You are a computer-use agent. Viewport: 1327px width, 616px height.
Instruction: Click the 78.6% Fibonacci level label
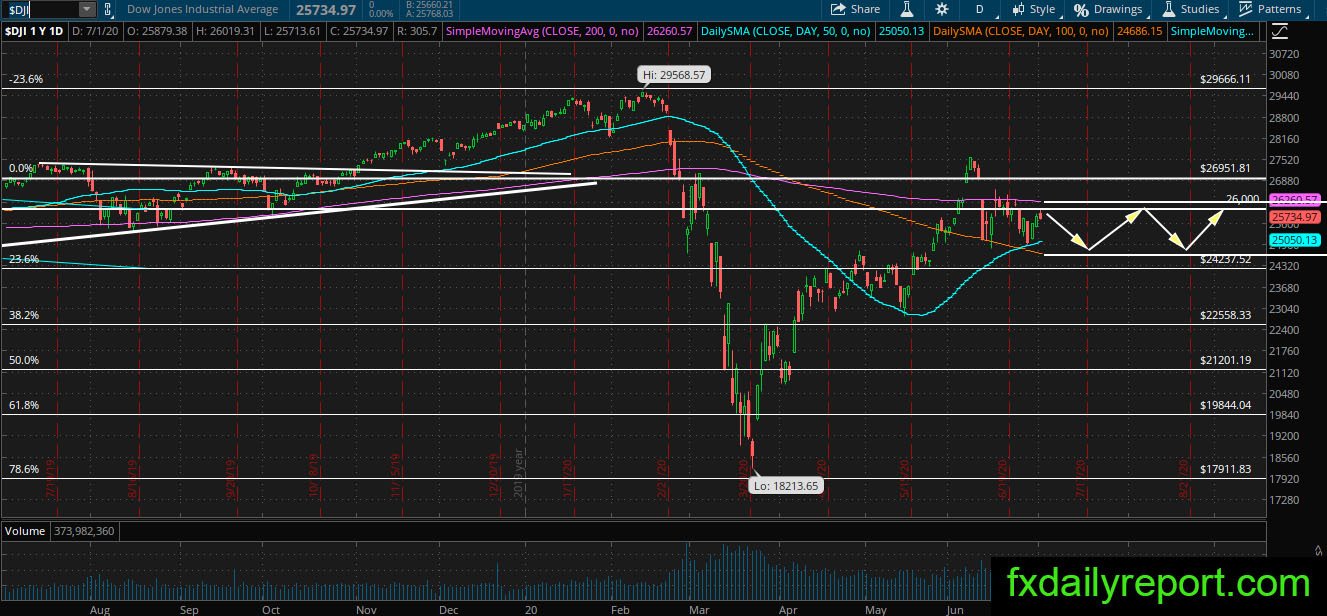tap(23, 469)
